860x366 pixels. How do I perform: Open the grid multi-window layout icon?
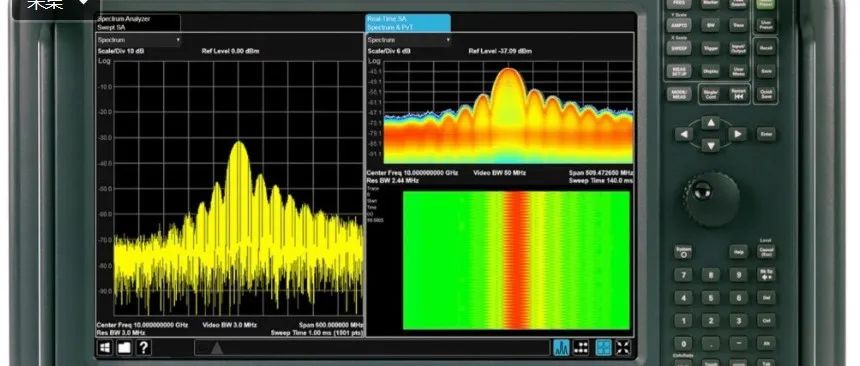pyautogui.click(x=581, y=347)
